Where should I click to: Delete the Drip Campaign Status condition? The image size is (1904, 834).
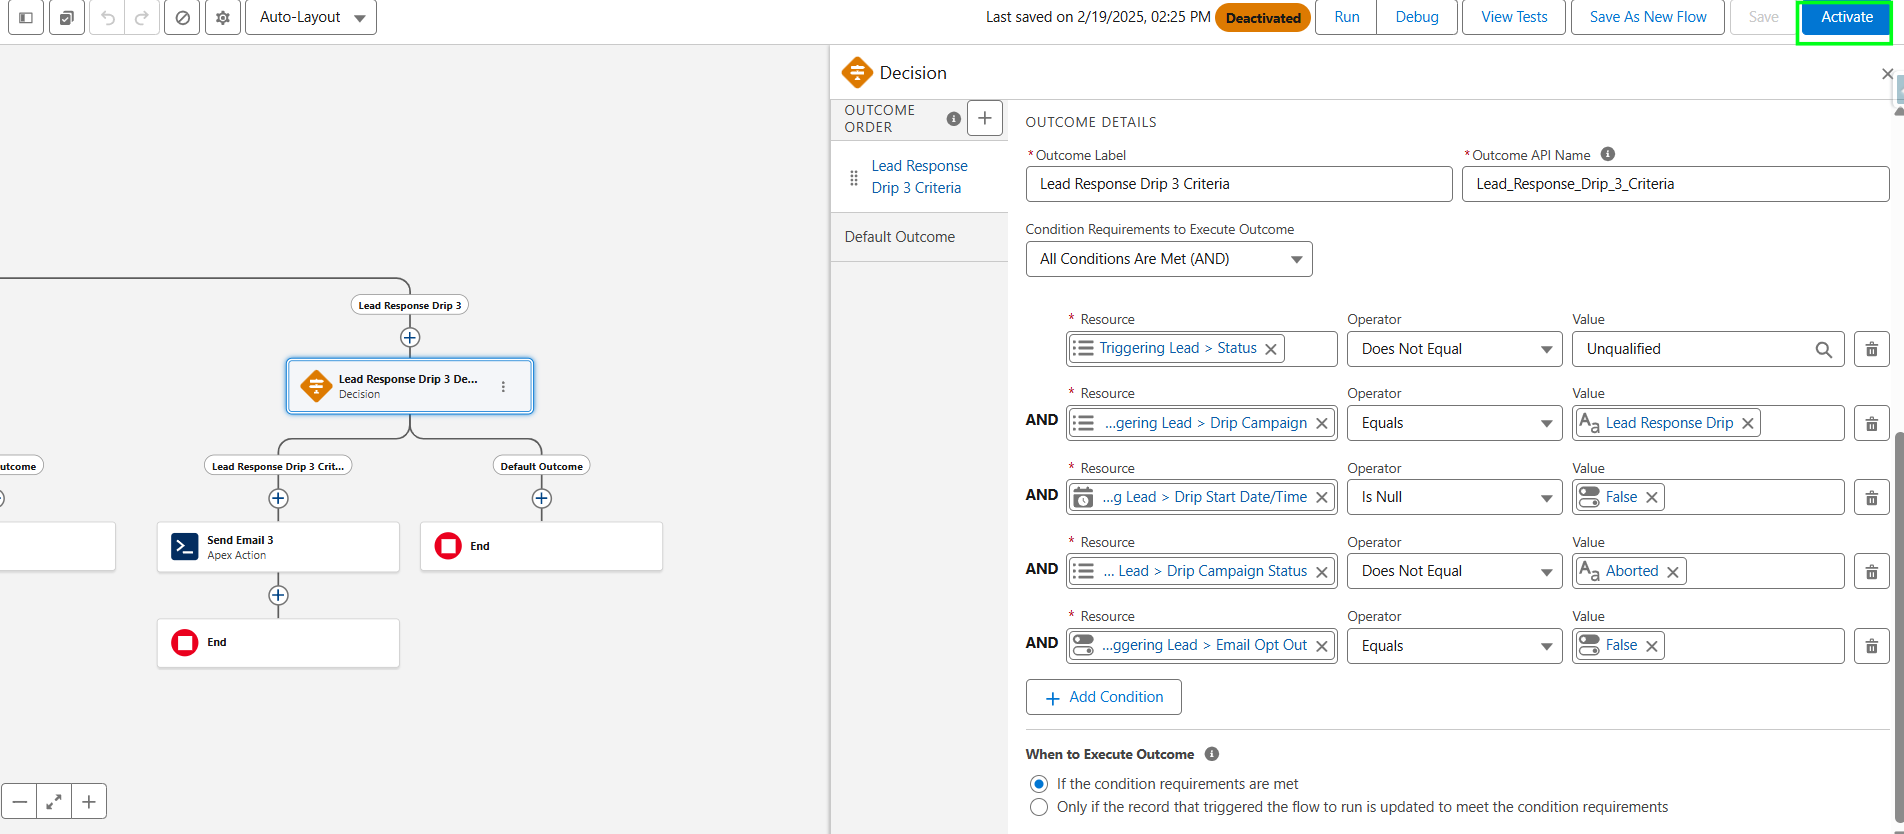(1872, 571)
